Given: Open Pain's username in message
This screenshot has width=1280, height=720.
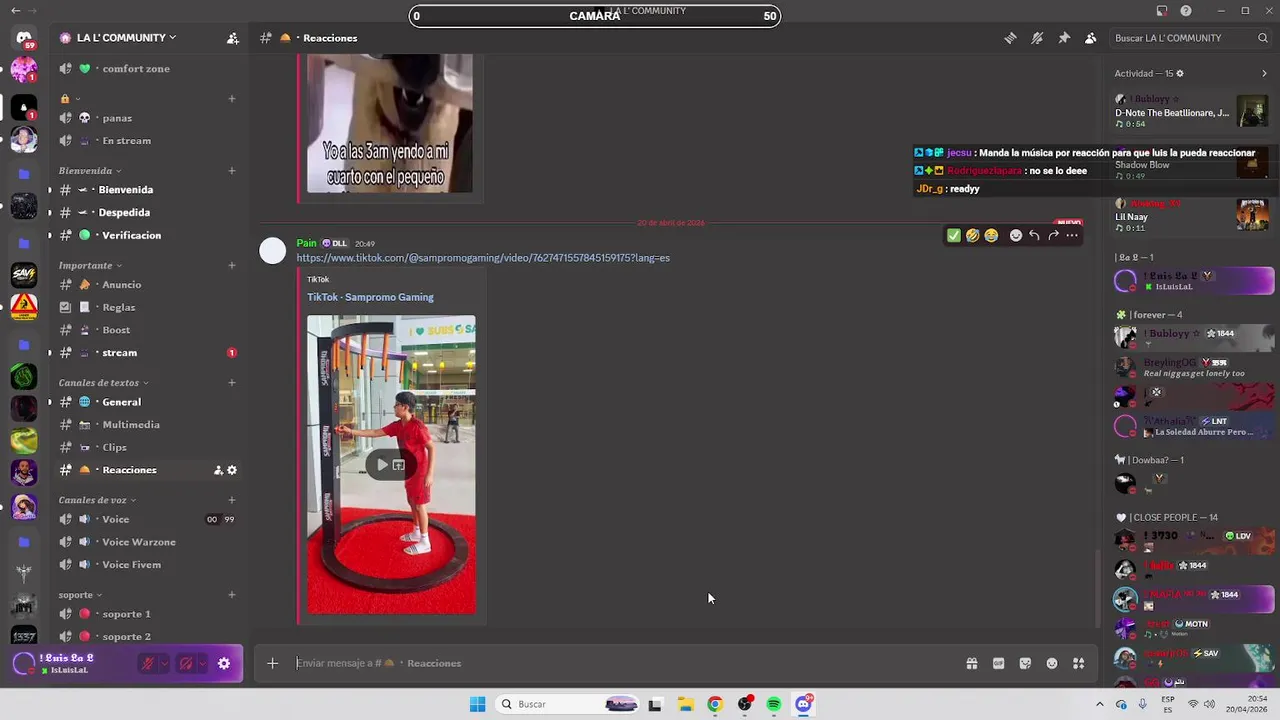Looking at the screenshot, I should [x=306, y=243].
